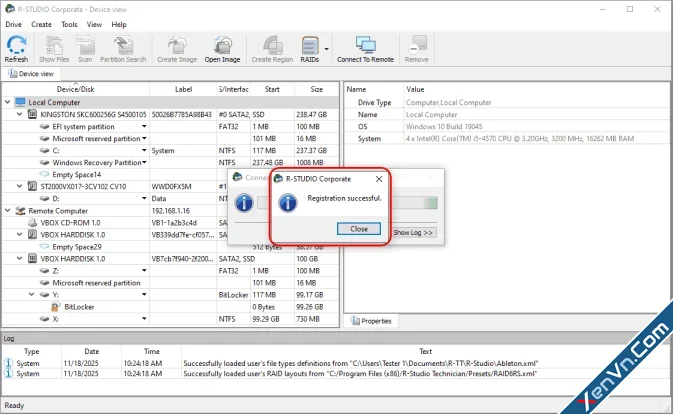Sort by the Device/Disk column header
This screenshot has width=673, height=414.
tap(76, 89)
